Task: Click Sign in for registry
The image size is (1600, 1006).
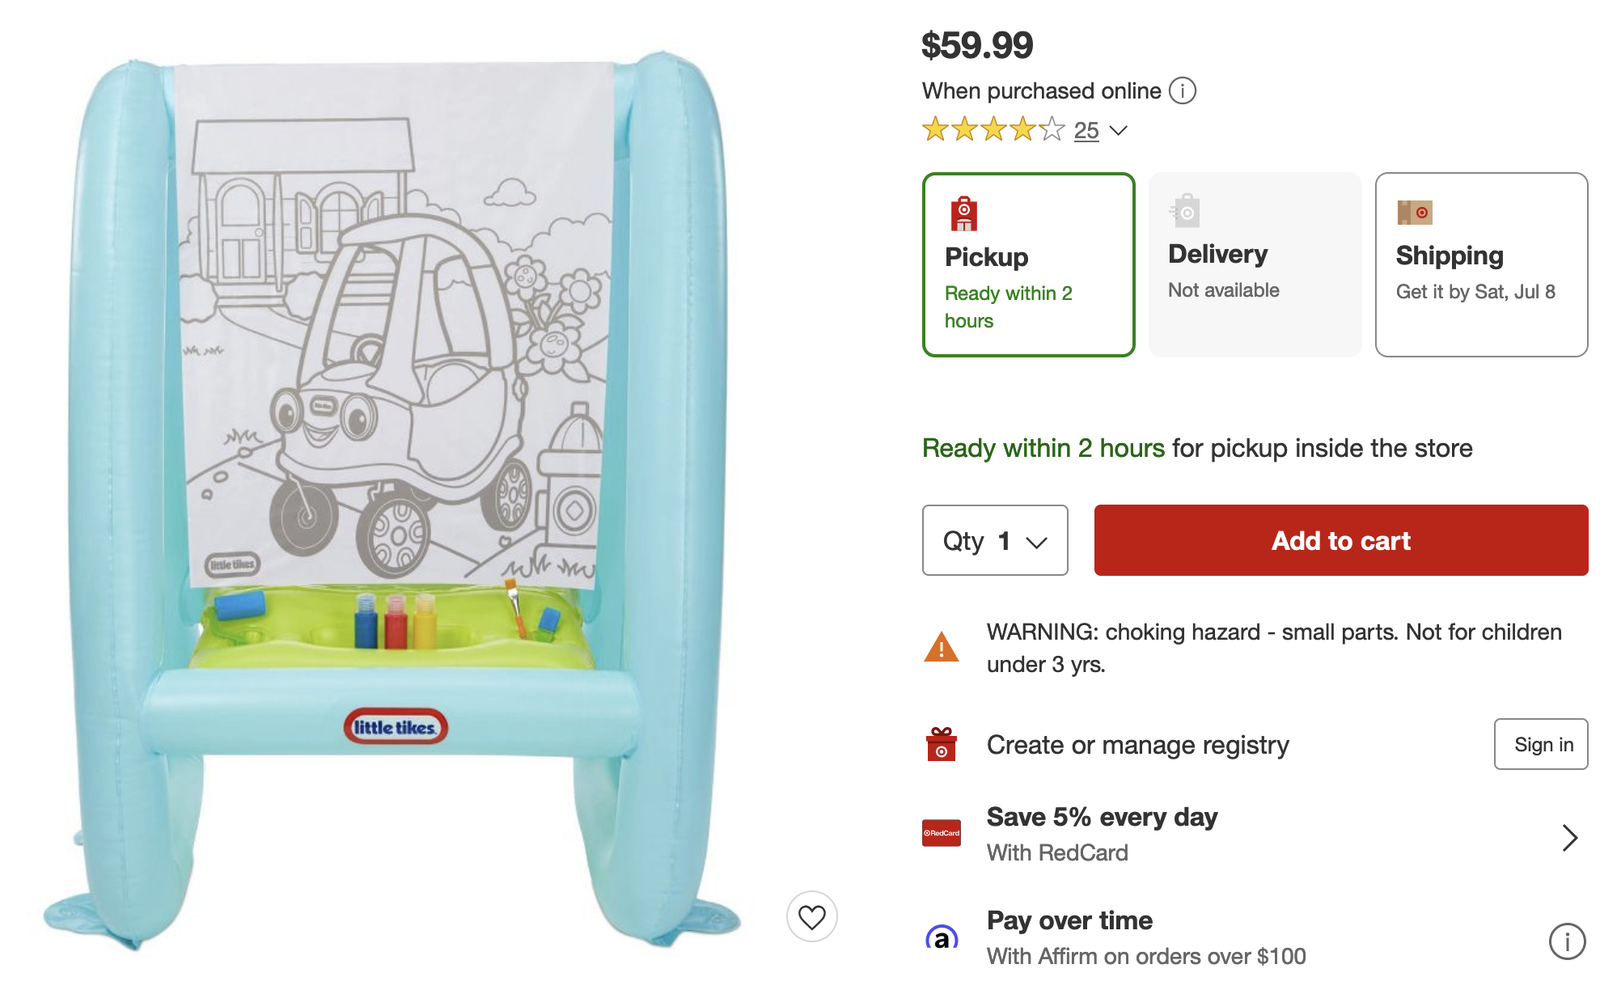Action: [x=1541, y=745]
